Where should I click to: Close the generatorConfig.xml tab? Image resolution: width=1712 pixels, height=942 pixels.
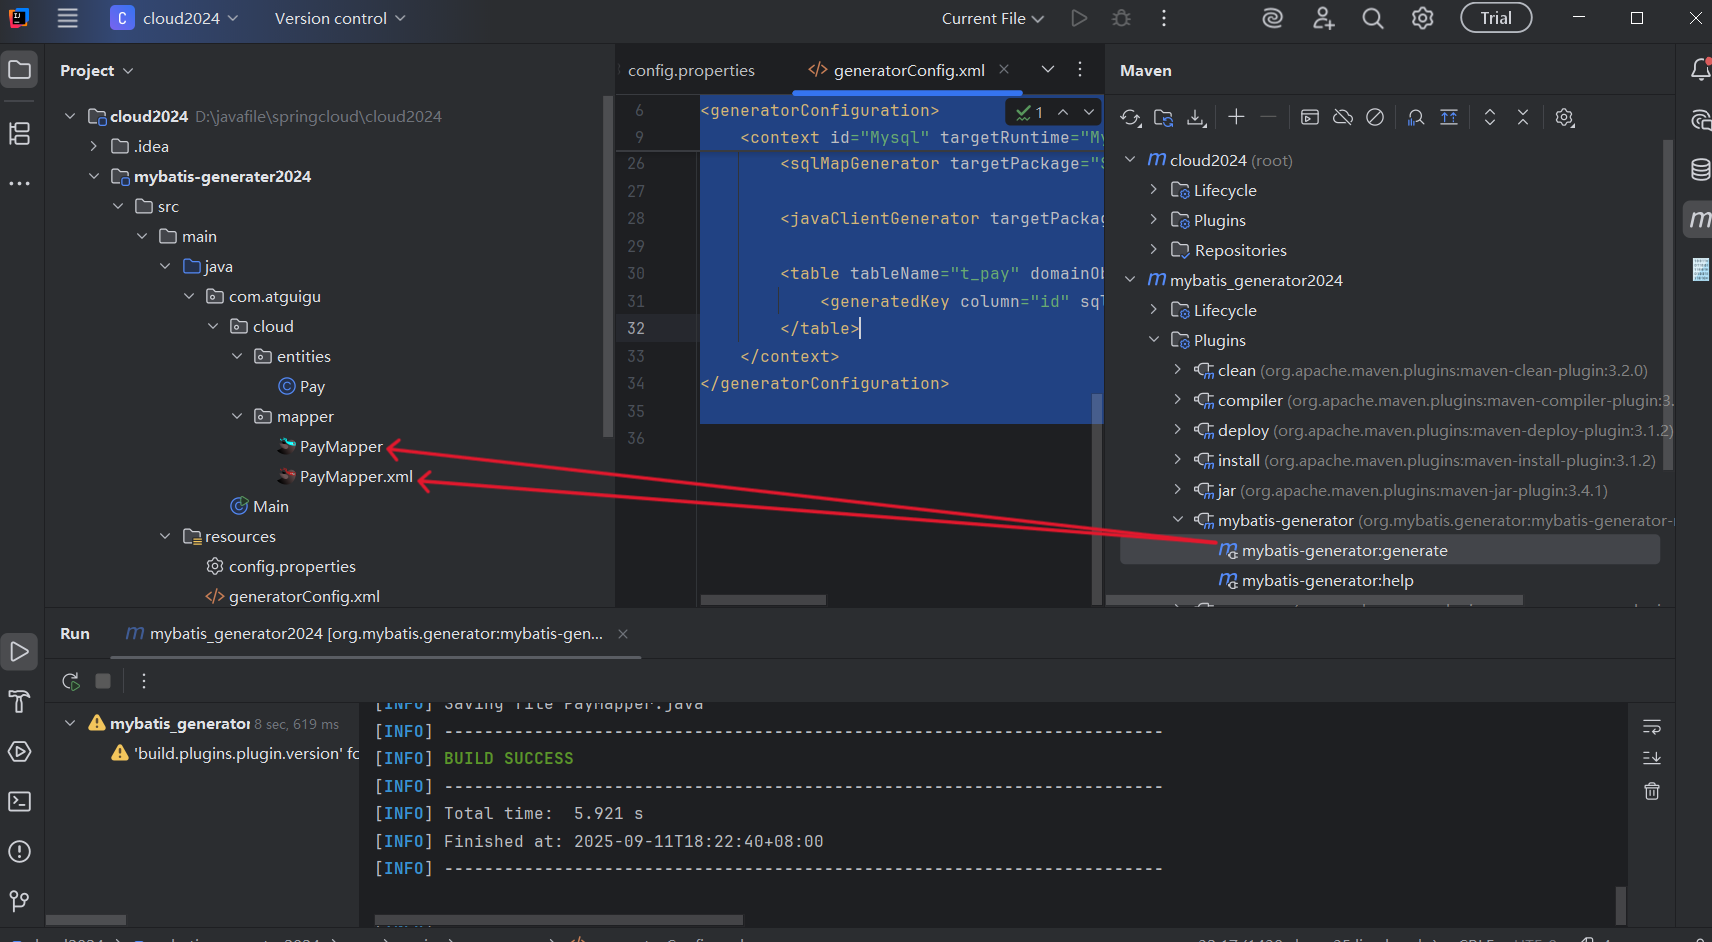1004,69
